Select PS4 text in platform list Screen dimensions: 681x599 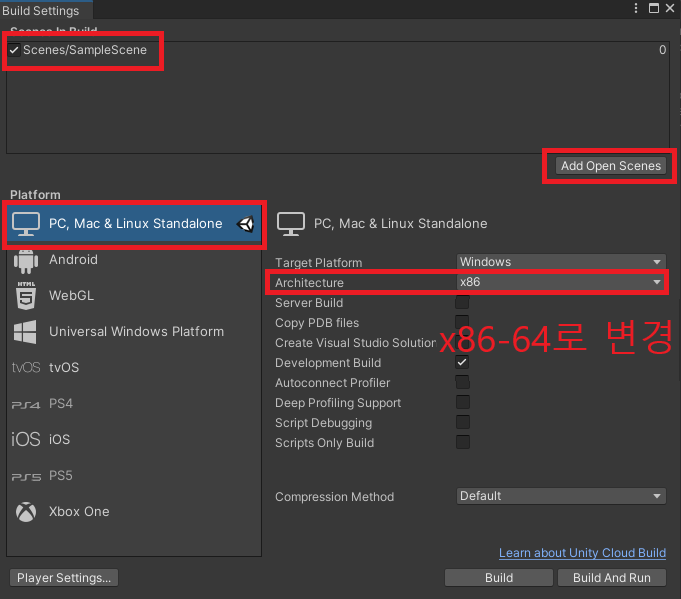tap(61, 404)
